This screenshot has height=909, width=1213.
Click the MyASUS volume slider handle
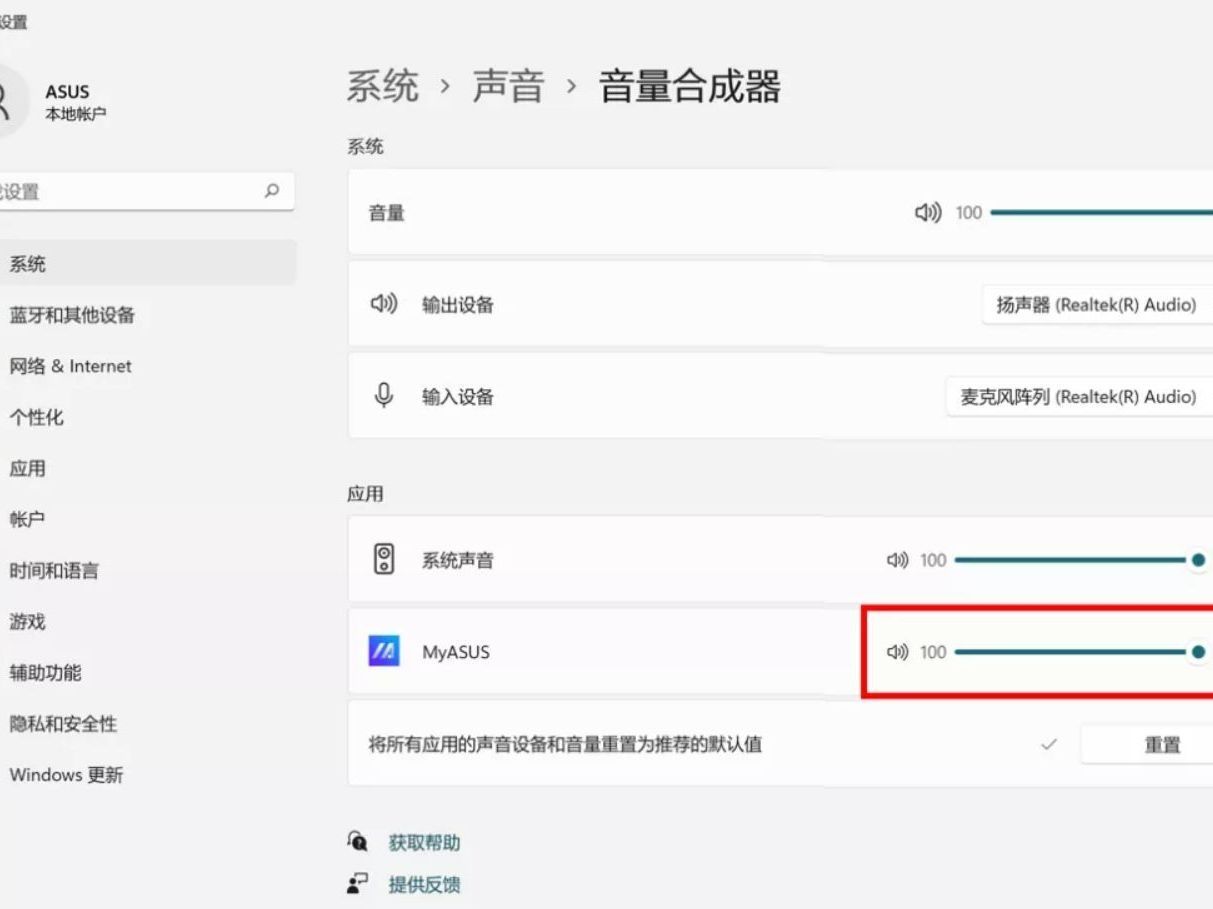(1197, 652)
